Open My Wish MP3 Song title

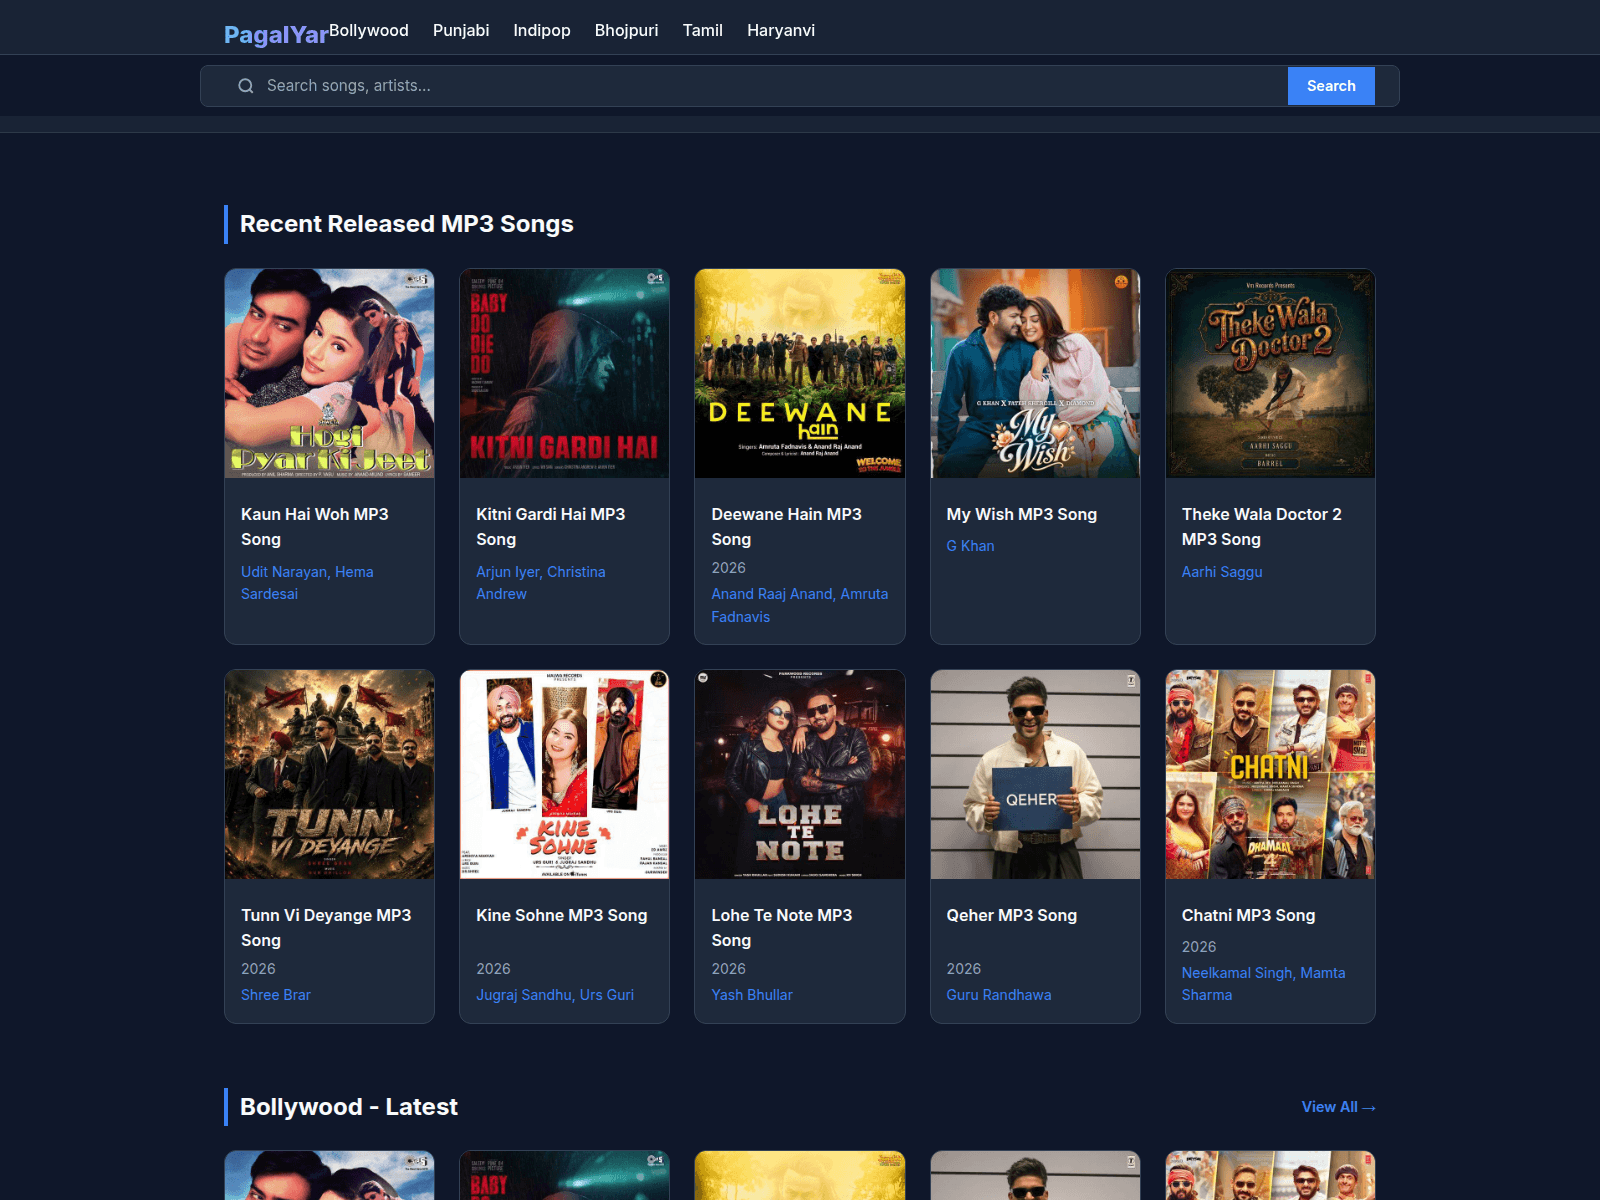coord(1022,514)
